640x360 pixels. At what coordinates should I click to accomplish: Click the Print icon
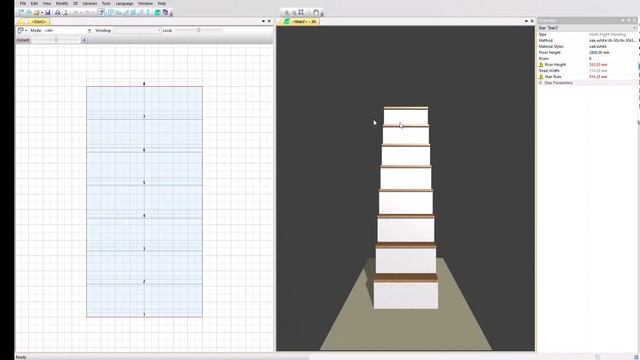[x=58, y=13]
